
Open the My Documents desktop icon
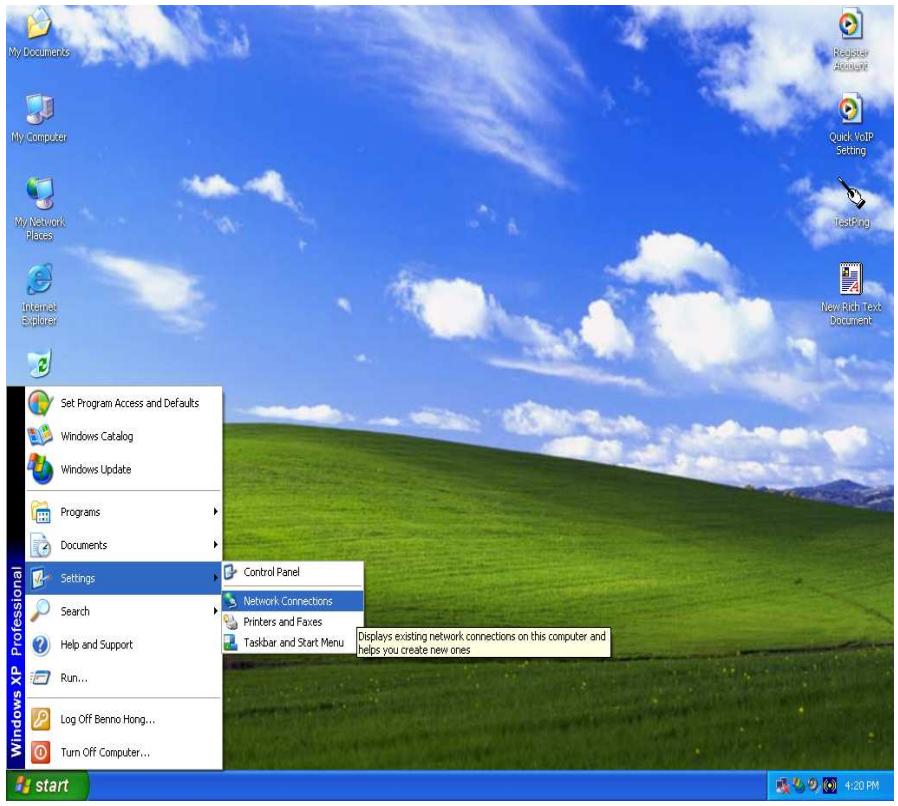pyautogui.click(x=39, y=33)
